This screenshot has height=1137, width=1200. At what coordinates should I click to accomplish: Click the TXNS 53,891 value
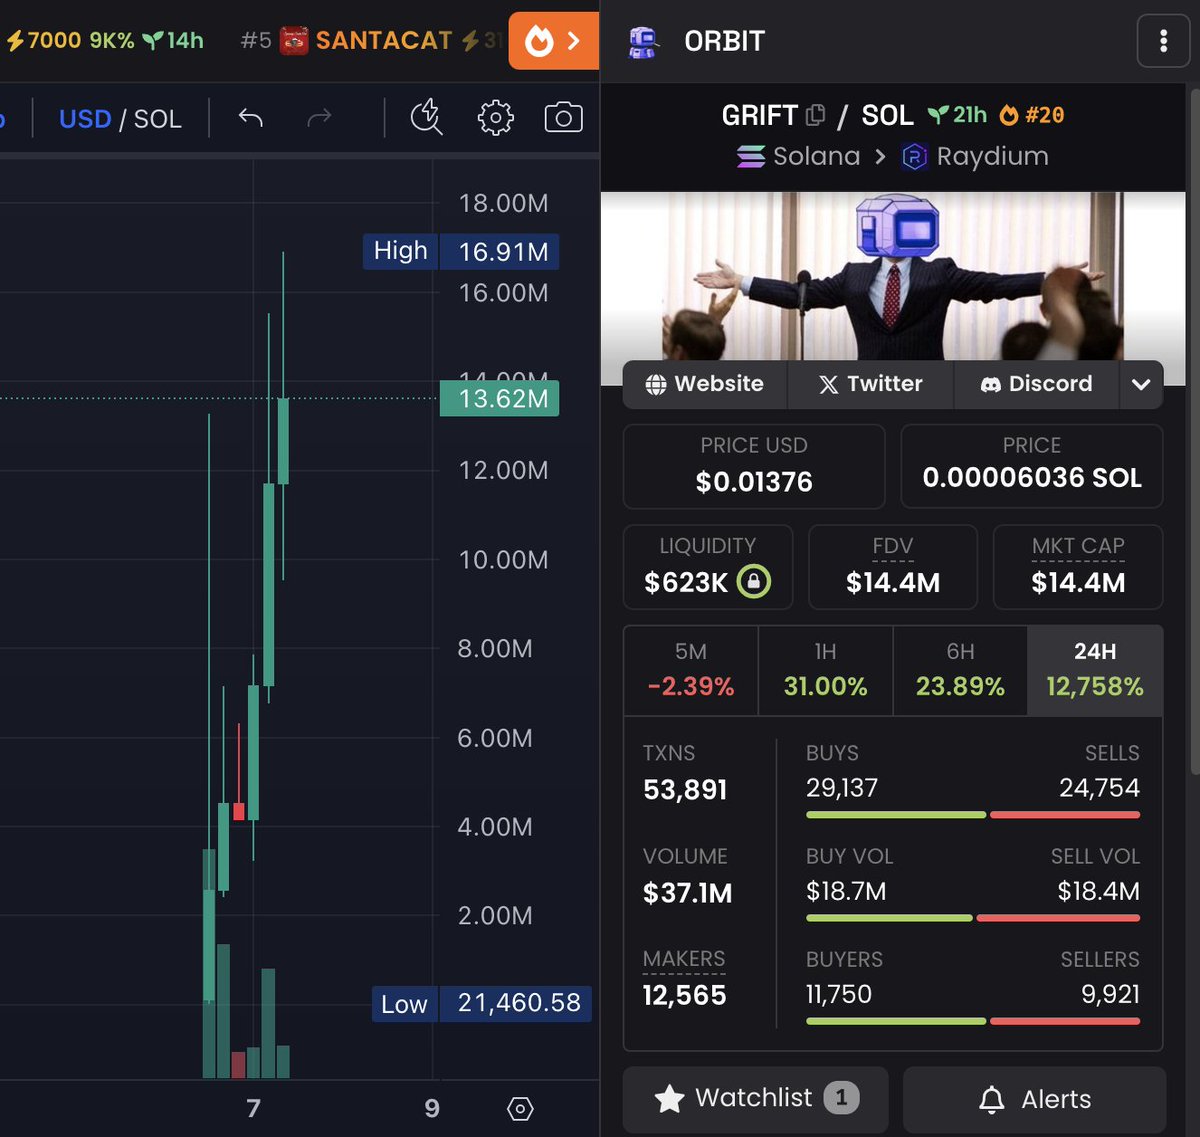685,790
